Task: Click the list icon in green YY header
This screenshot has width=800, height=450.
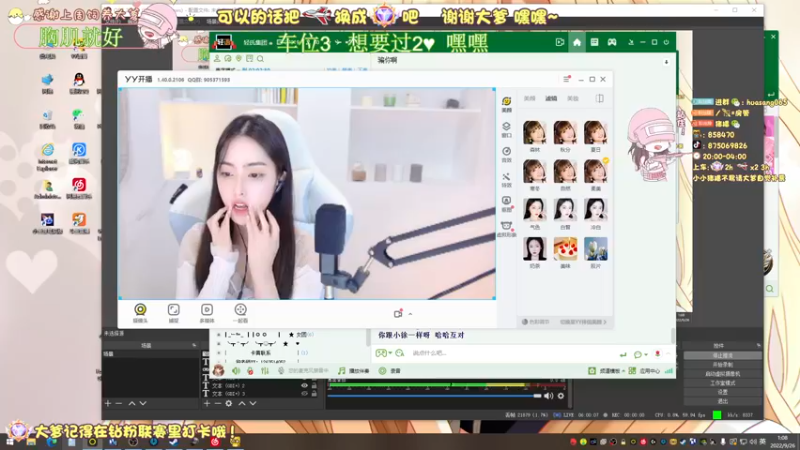Action: 594,42
